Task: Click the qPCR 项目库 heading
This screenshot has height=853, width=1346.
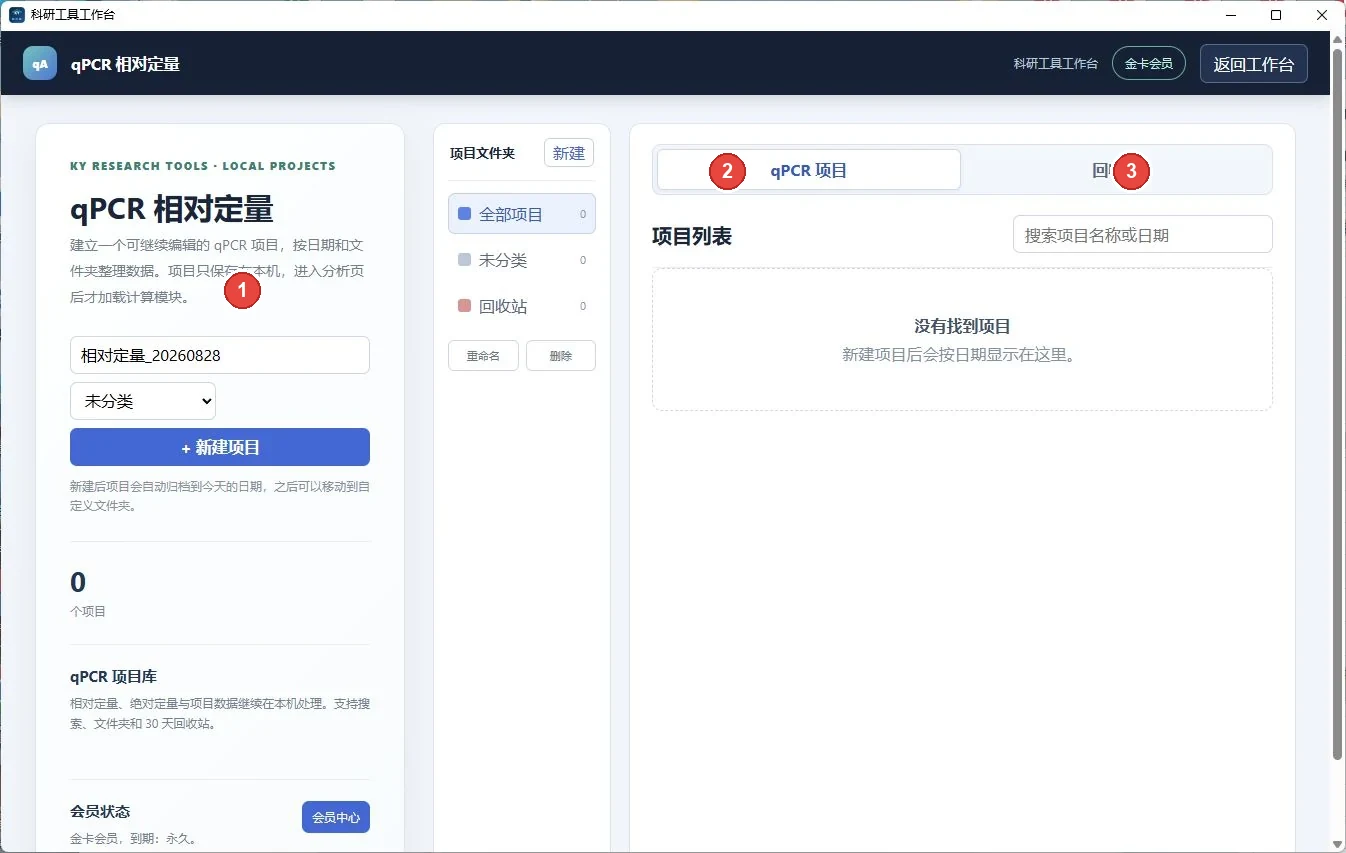Action: [x=113, y=677]
